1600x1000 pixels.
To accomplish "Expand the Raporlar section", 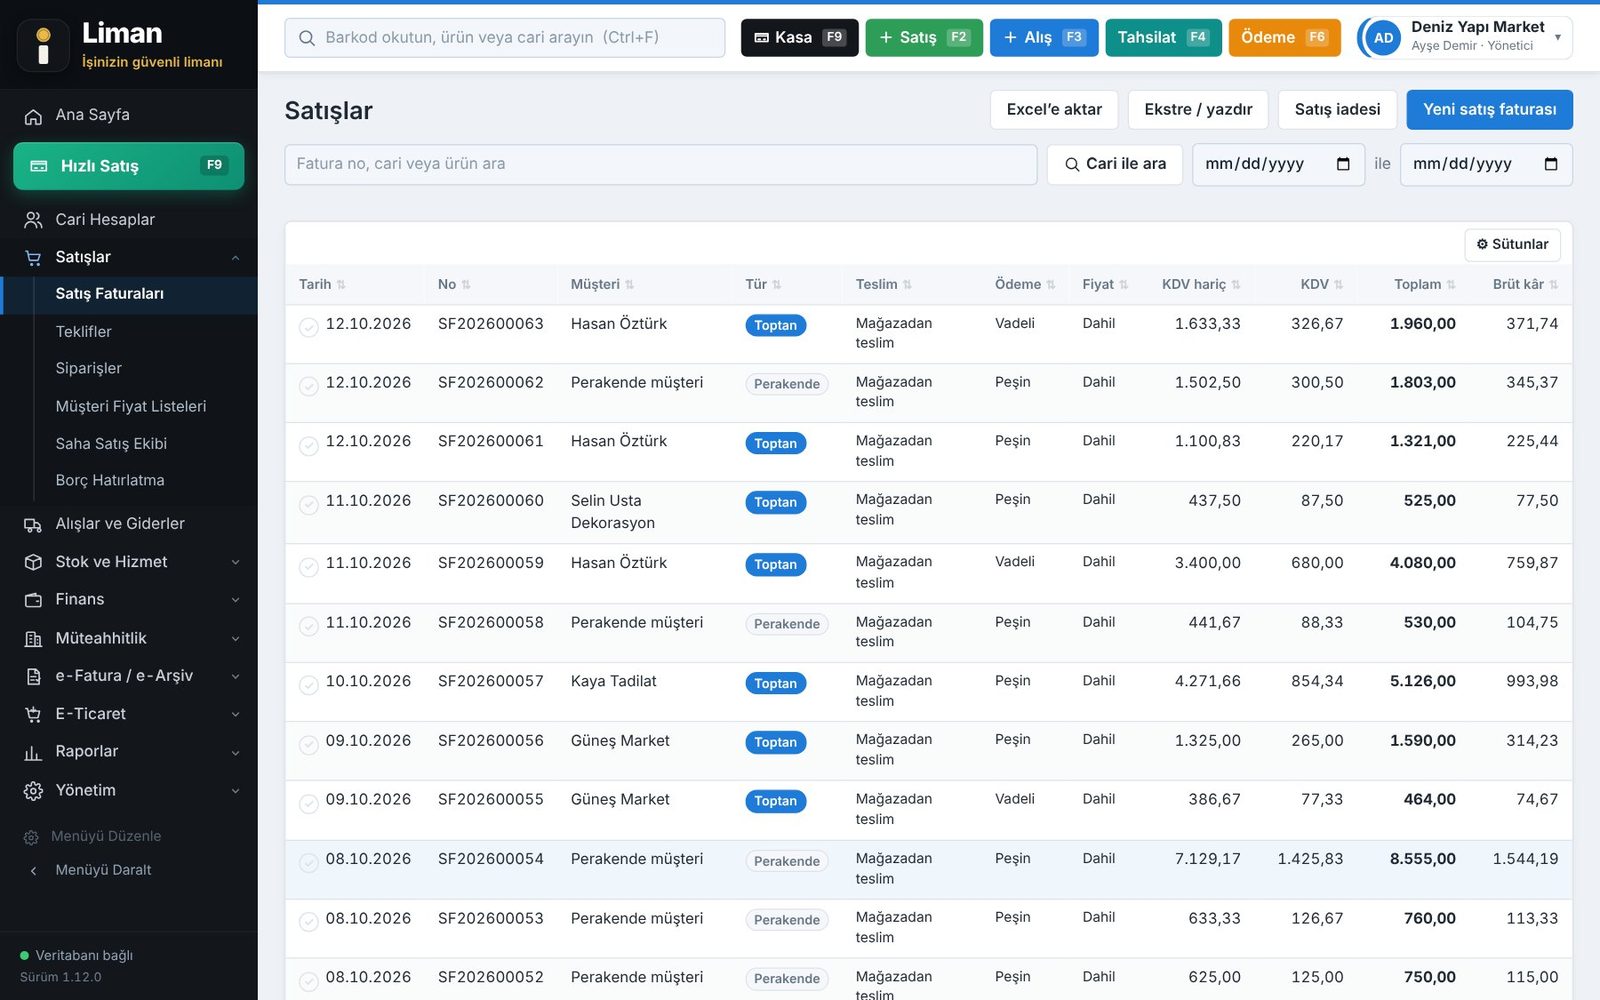I will (x=235, y=752).
